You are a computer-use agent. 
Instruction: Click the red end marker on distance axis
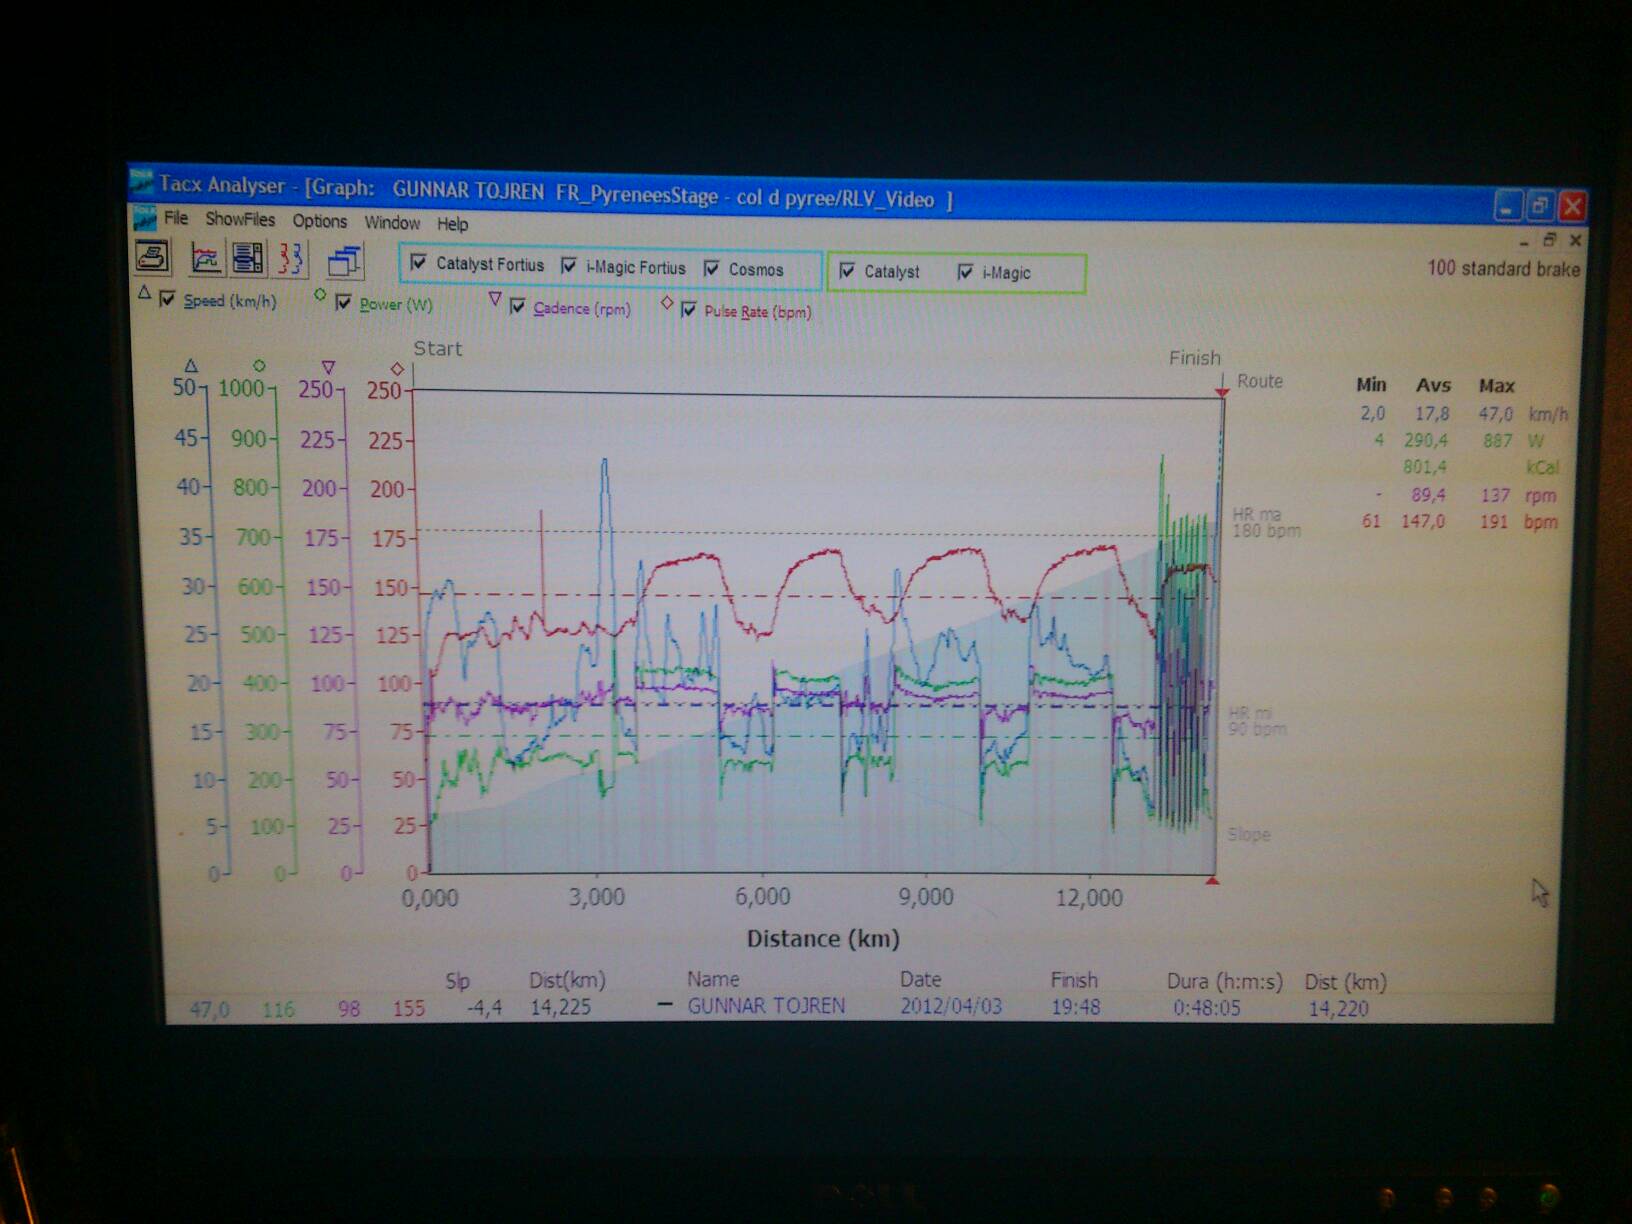(x=1213, y=880)
